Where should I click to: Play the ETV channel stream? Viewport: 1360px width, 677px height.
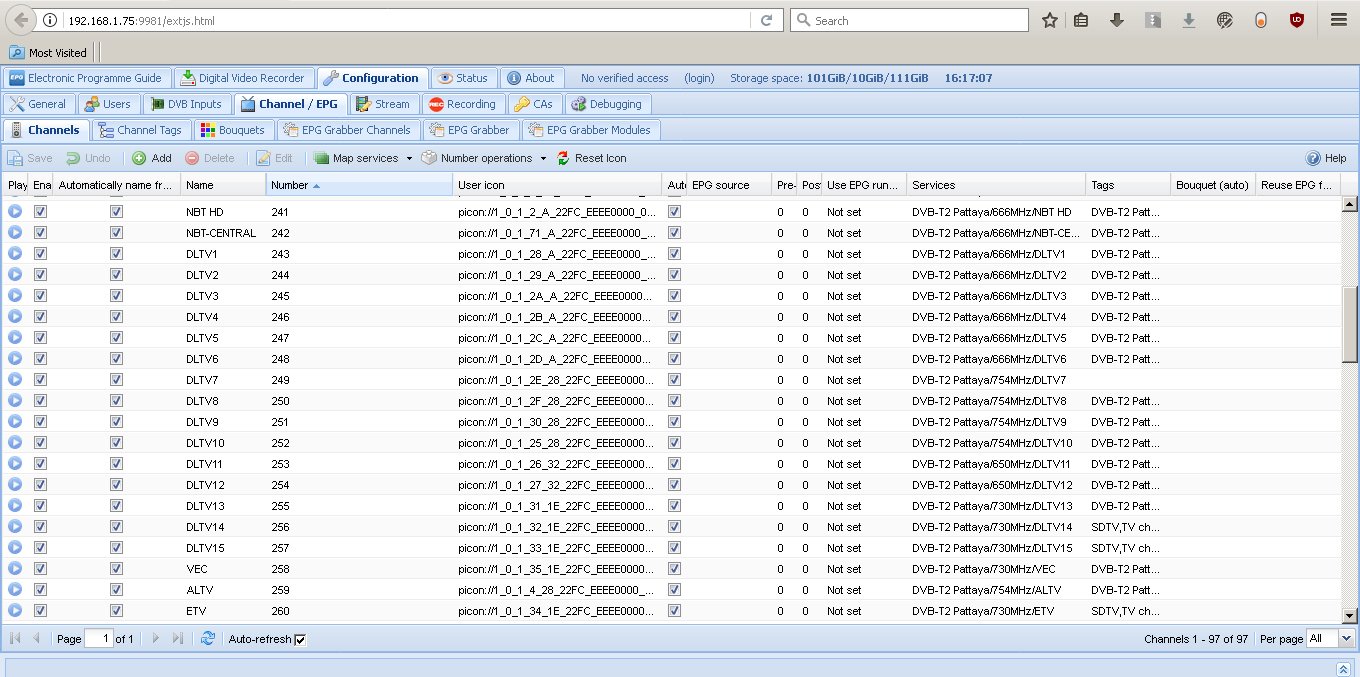[x=15, y=611]
